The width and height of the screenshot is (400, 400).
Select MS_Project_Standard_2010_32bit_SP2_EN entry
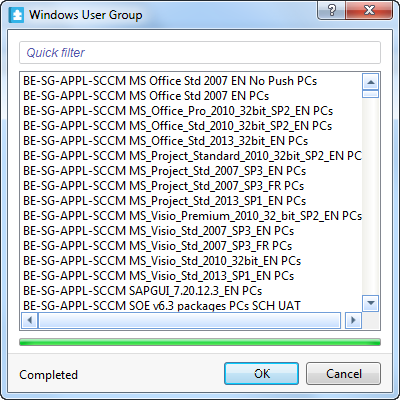click(x=191, y=156)
